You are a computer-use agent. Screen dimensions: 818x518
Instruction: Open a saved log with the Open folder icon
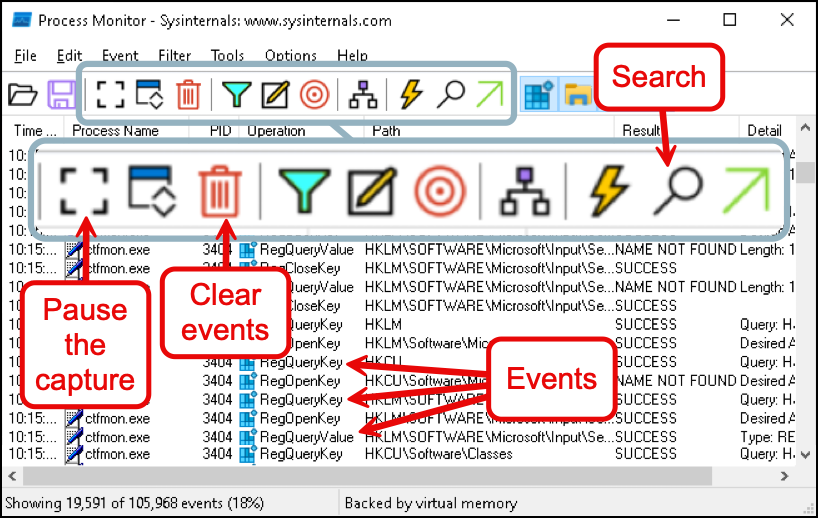(22, 95)
